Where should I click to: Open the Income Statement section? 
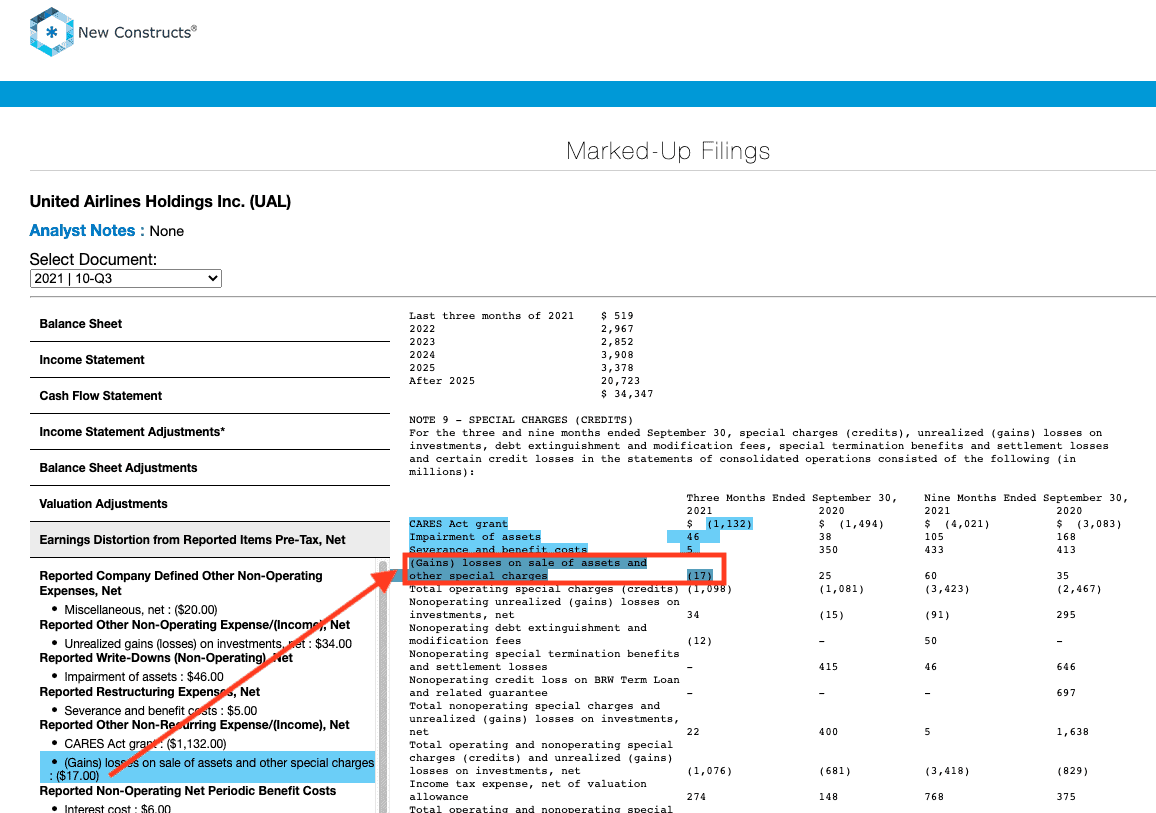(x=209, y=360)
